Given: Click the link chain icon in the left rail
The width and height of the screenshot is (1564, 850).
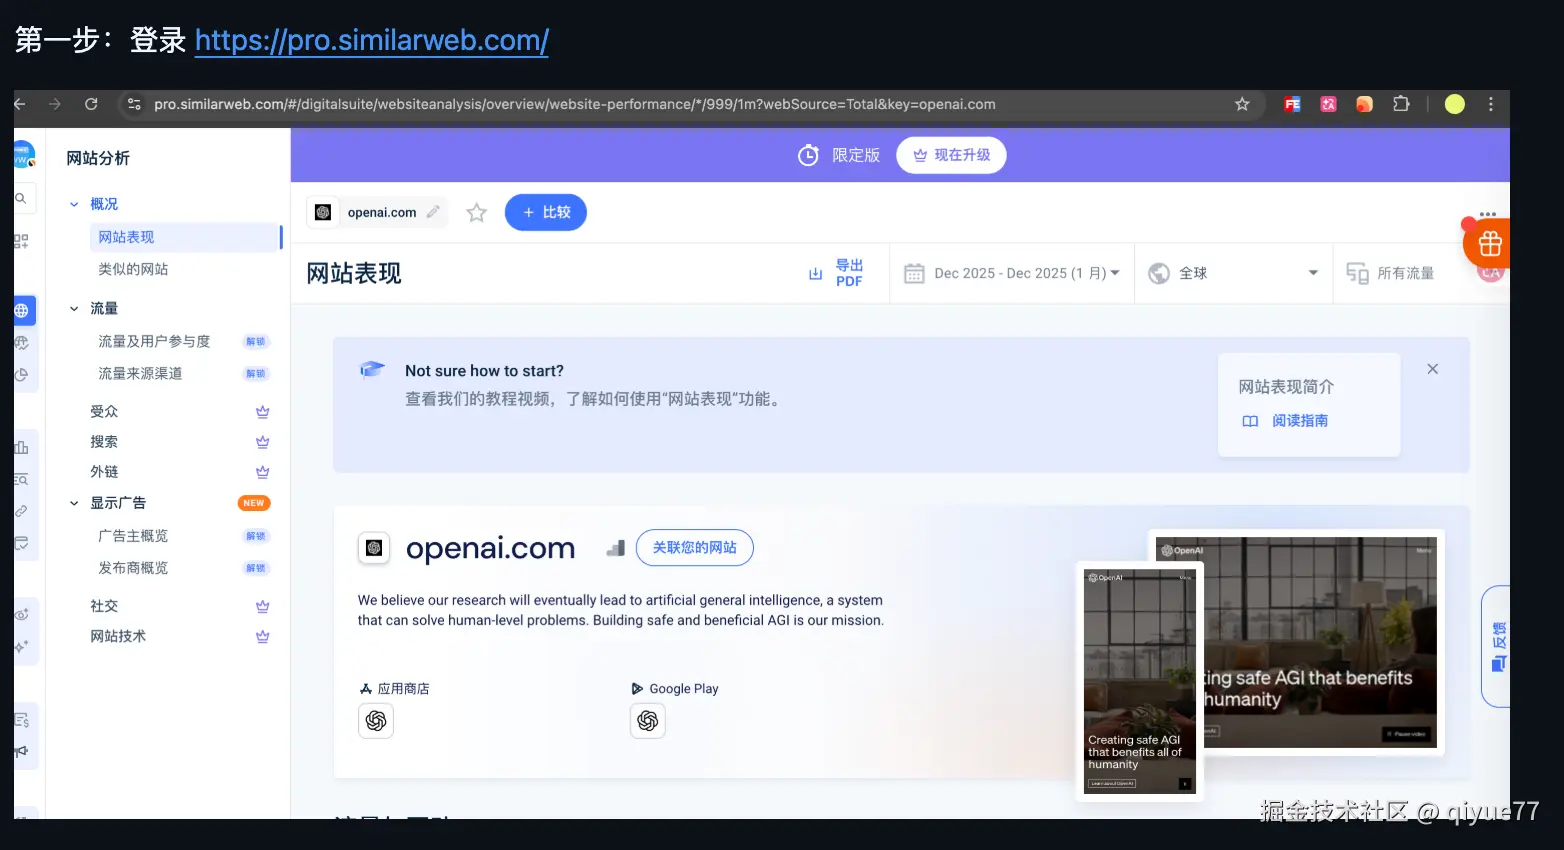Looking at the screenshot, I should [21, 511].
